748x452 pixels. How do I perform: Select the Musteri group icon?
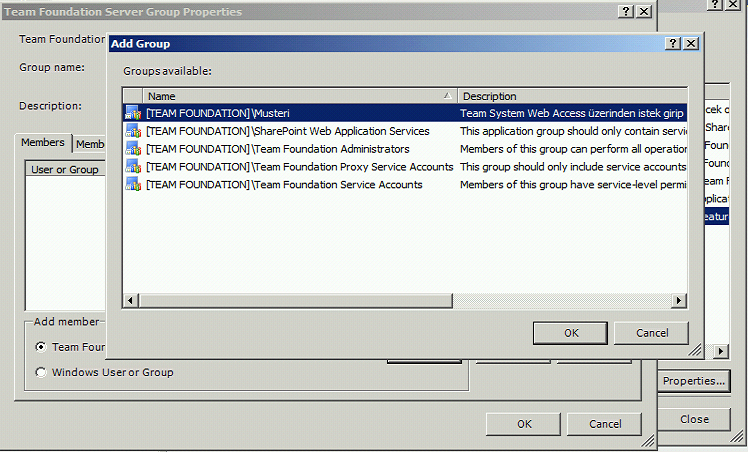tap(133, 113)
